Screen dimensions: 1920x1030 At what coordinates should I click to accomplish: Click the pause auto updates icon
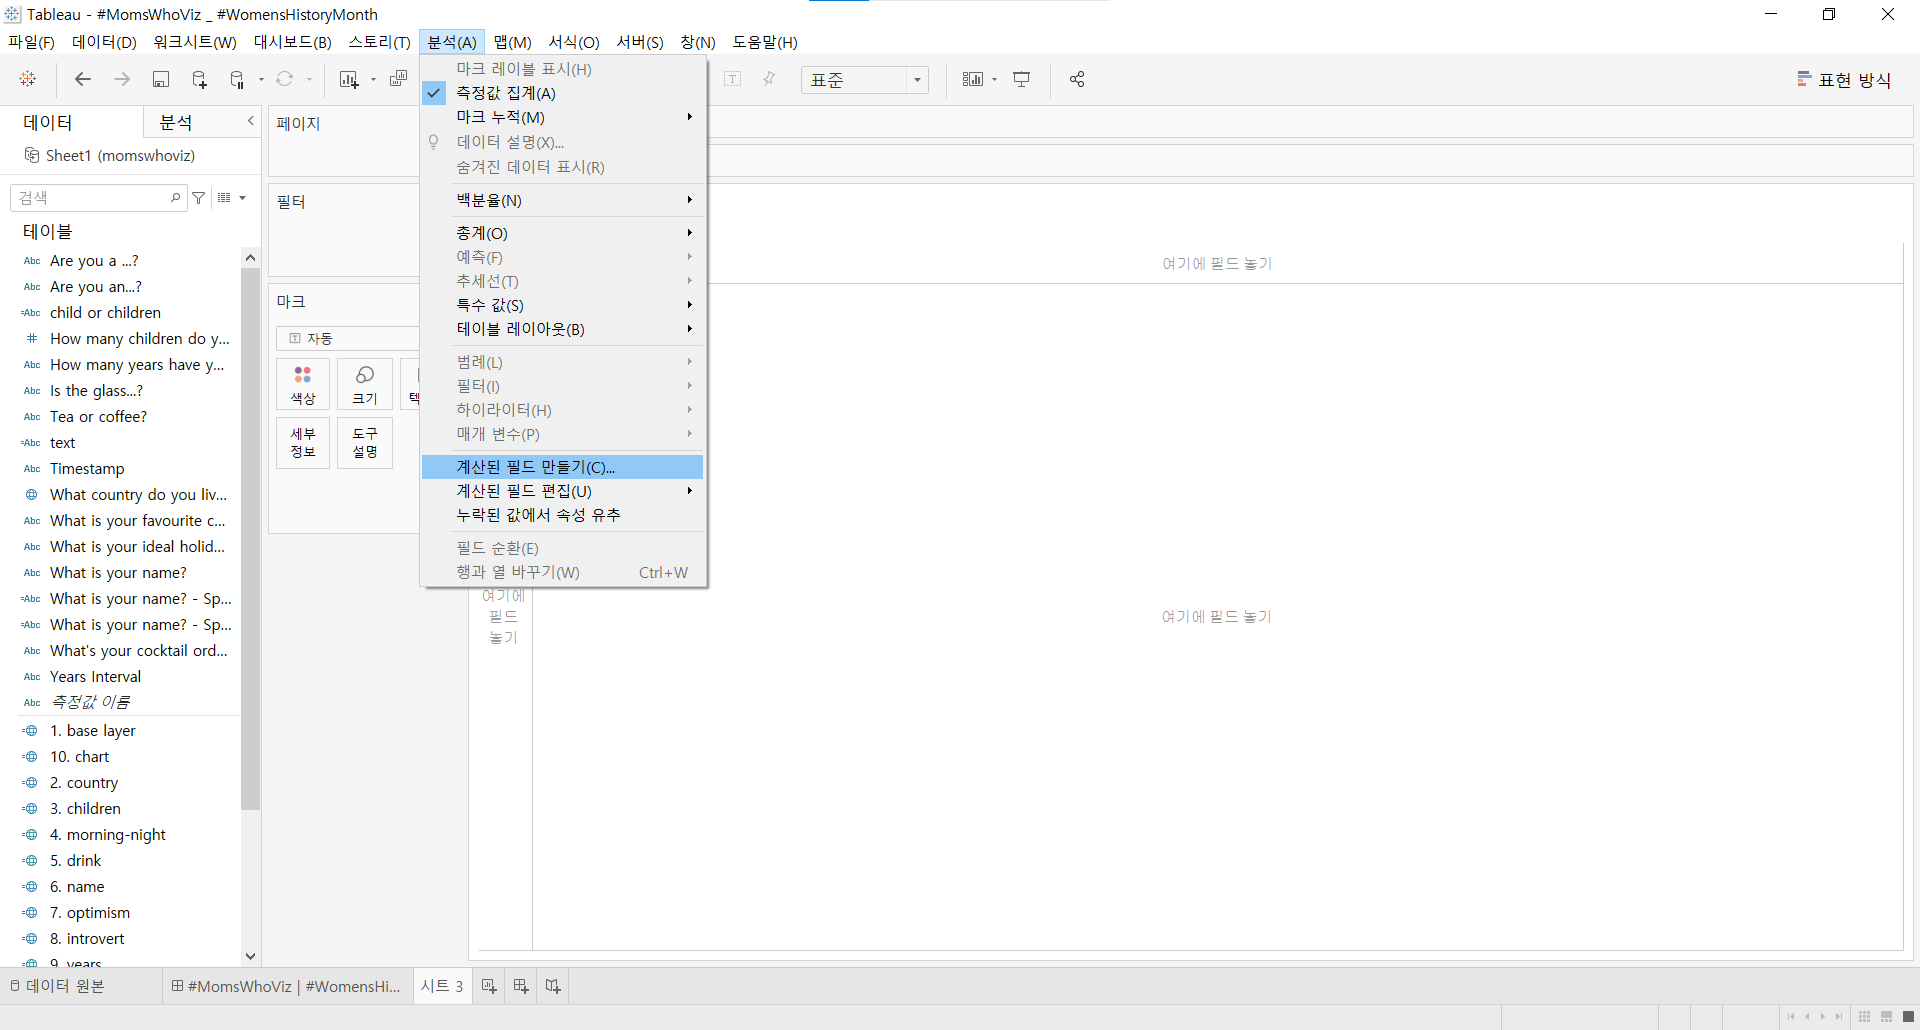point(237,79)
